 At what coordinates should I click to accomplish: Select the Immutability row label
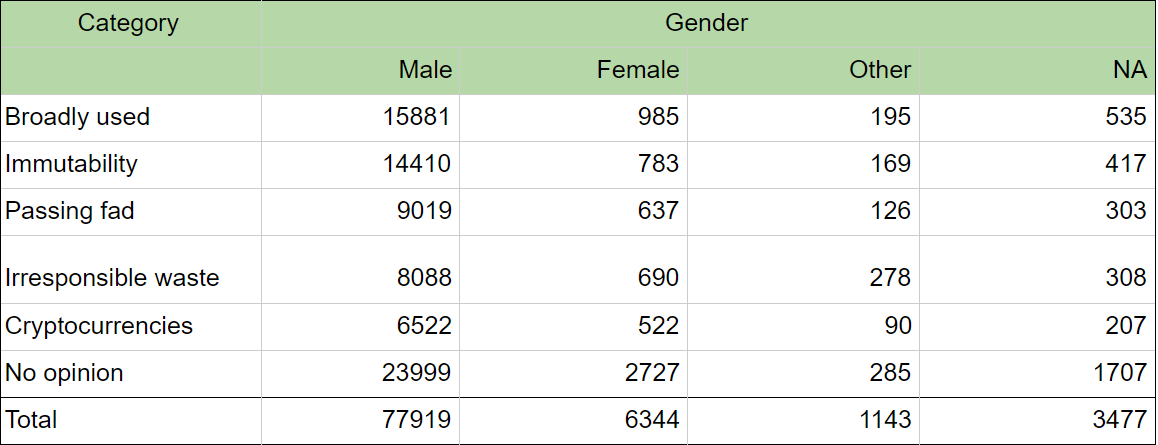pos(131,165)
